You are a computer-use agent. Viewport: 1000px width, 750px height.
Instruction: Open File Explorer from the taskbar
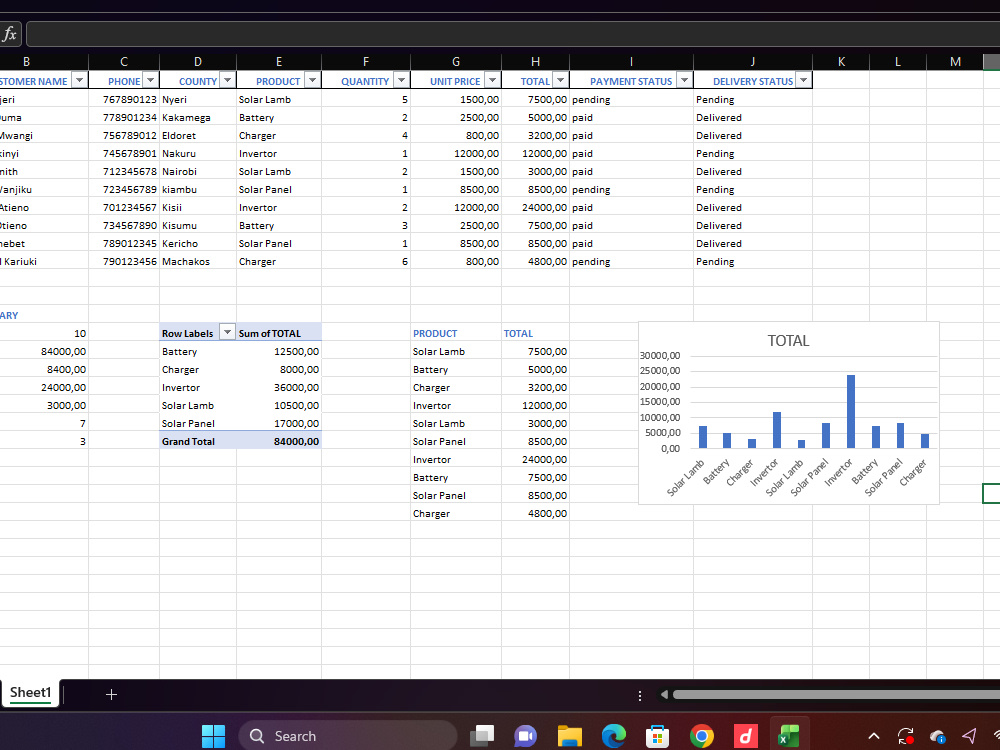point(570,736)
